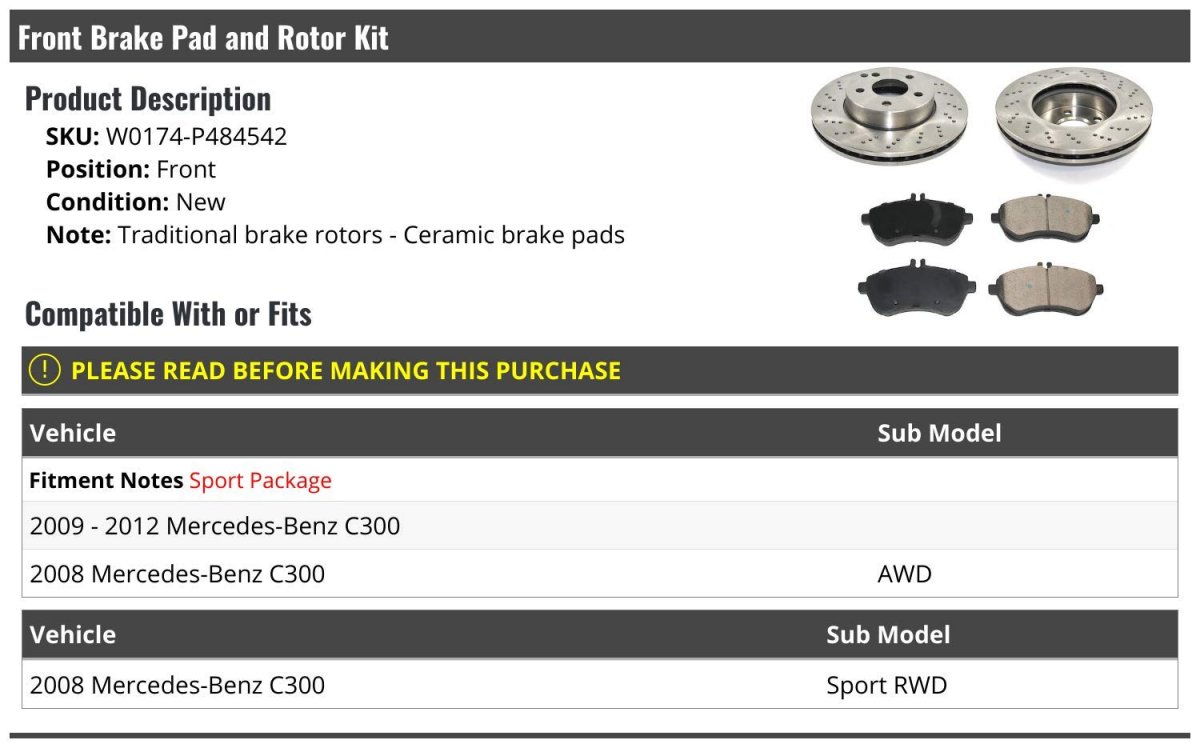Click the Sub Model header in the first table
This screenshot has width=1200, height=748.
[939, 433]
